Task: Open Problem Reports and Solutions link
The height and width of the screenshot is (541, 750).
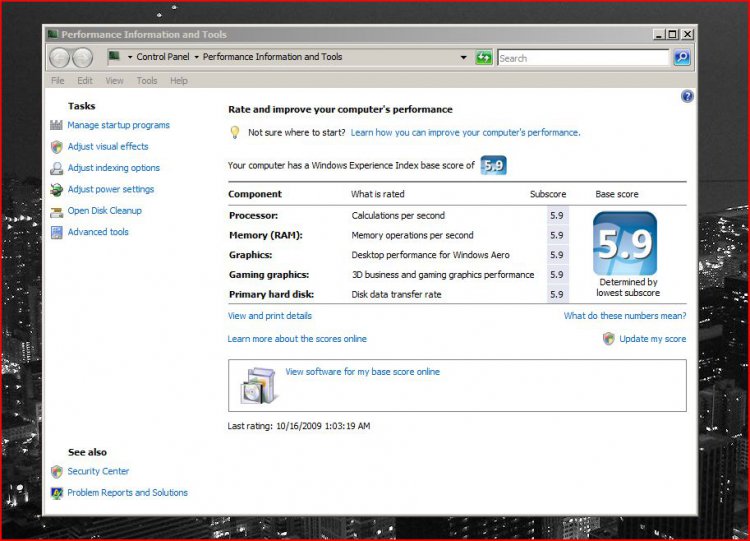Action: point(127,493)
